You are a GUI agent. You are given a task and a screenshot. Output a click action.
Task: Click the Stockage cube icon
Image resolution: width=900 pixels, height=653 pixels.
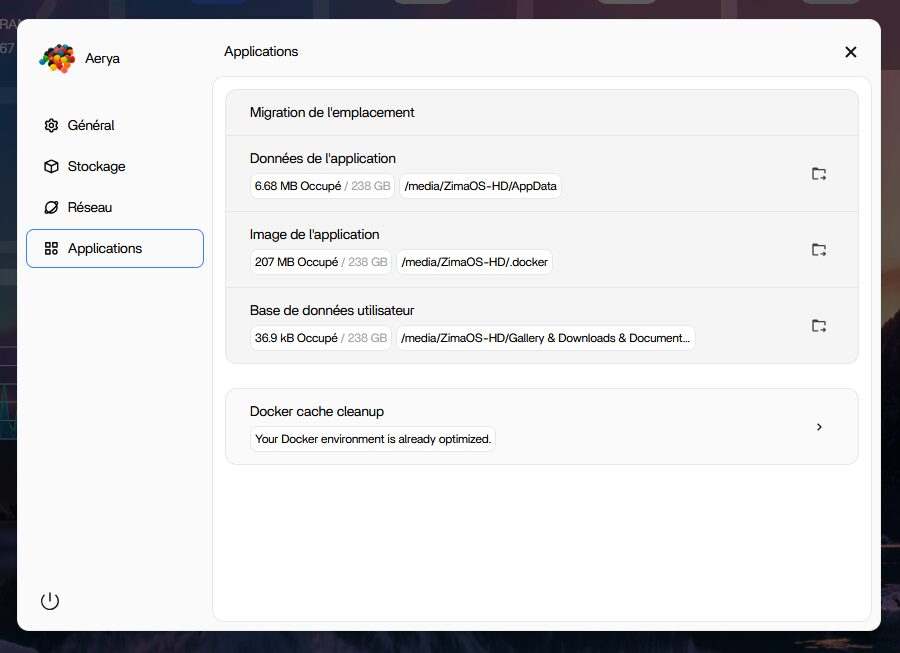(x=51, y=166)
